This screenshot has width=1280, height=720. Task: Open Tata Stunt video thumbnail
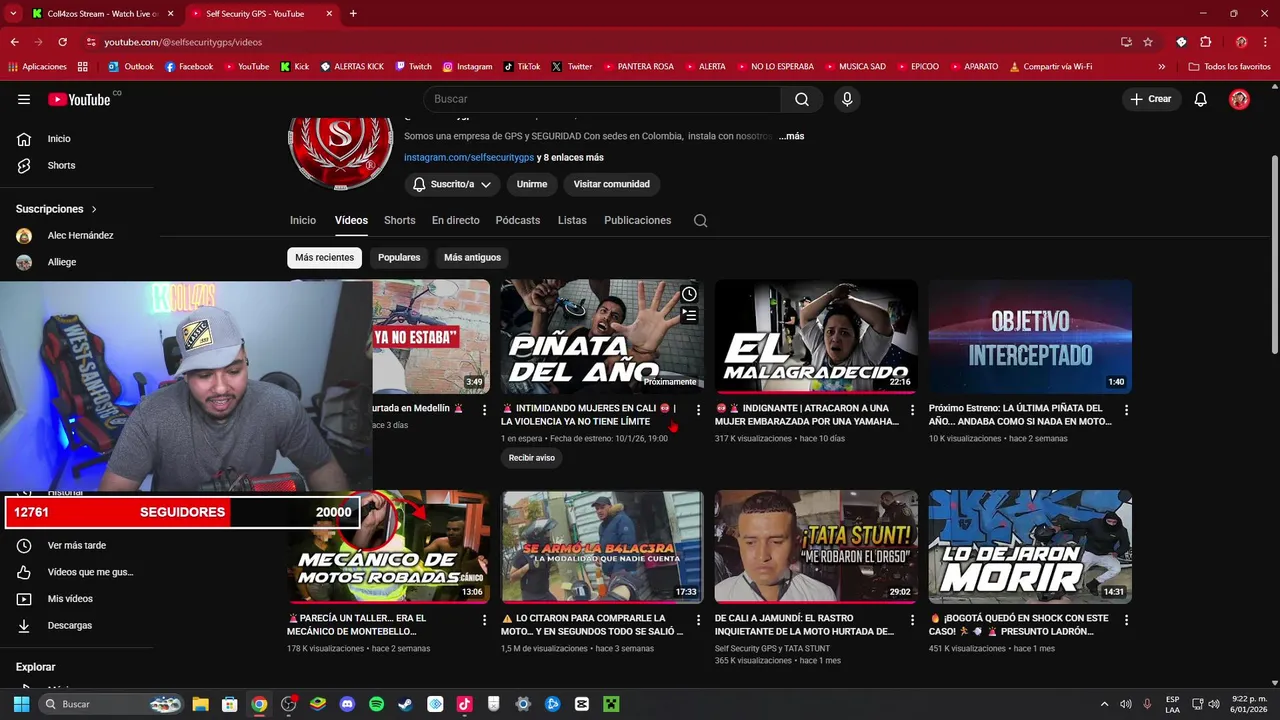[816, 546]
